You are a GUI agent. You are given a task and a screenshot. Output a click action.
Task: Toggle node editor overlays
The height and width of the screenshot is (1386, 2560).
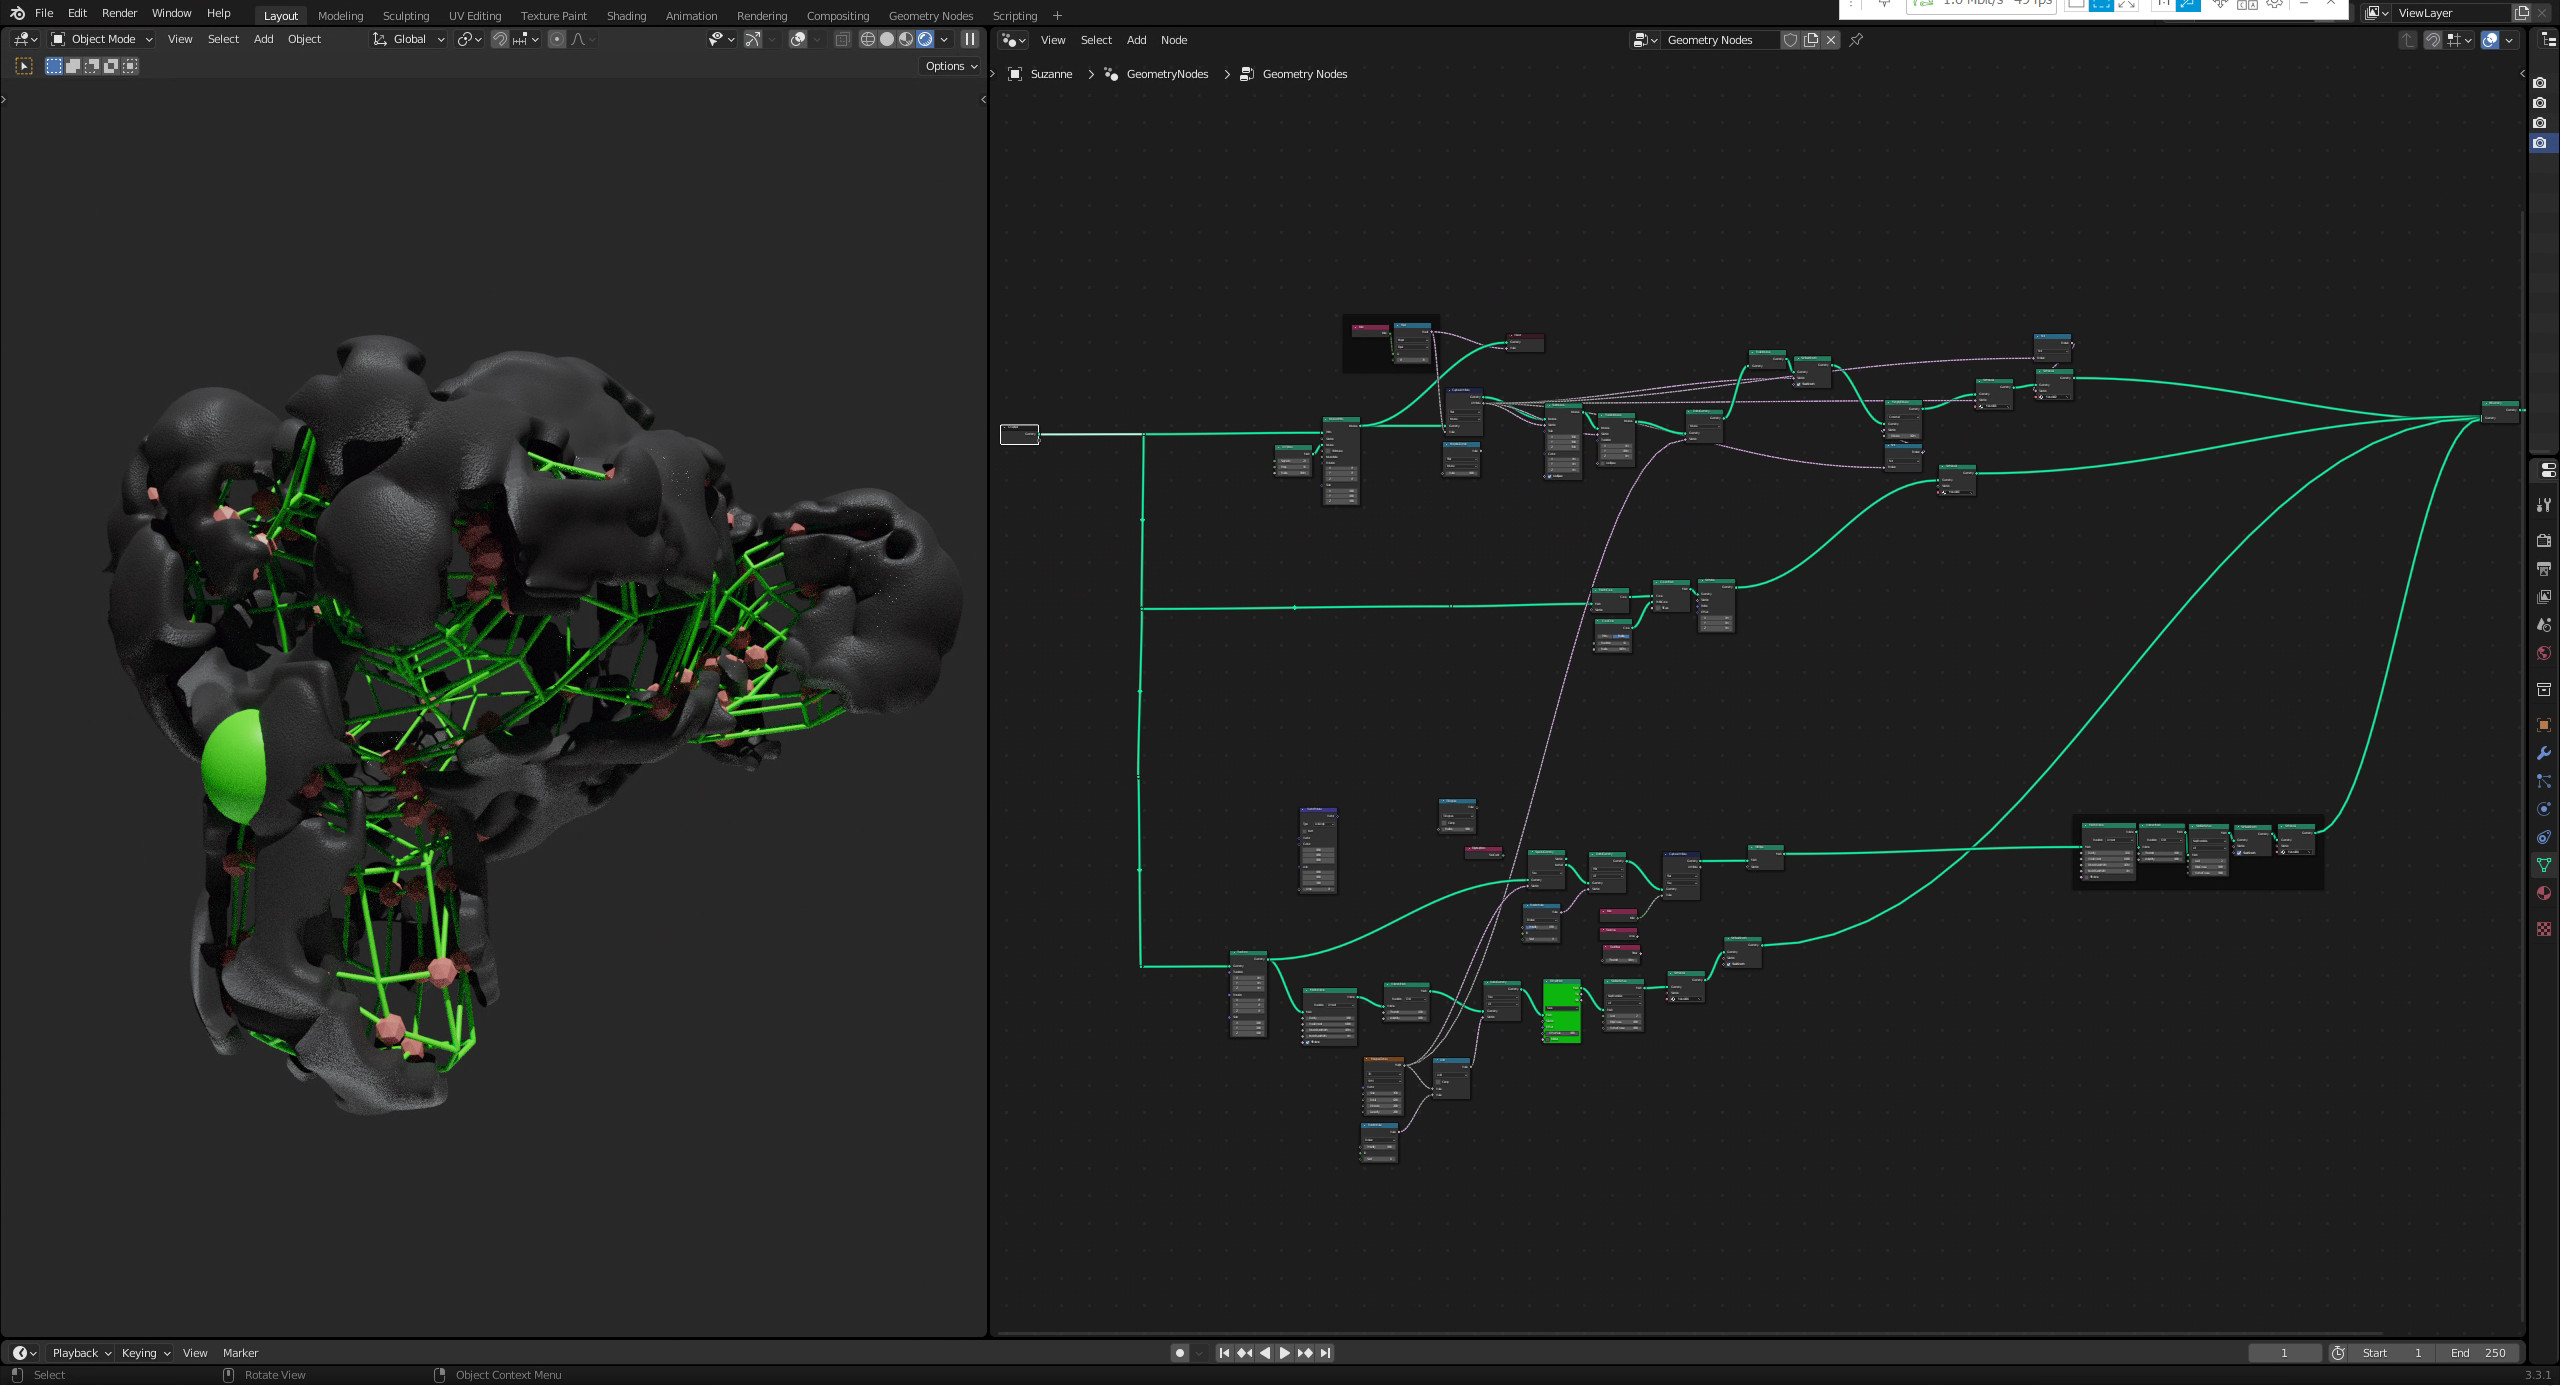(2490, 40)
